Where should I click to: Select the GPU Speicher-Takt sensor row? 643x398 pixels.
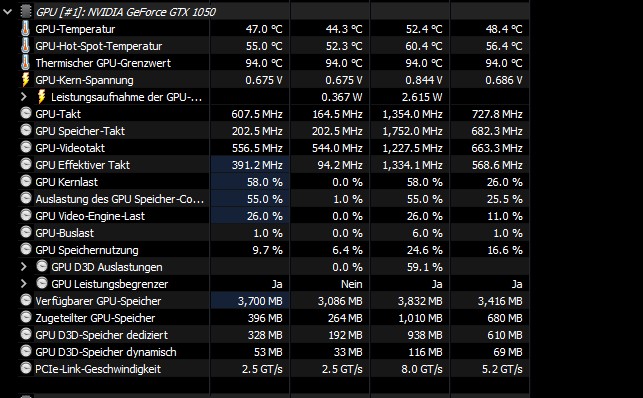pyautogui.click(x=274, y=131)
